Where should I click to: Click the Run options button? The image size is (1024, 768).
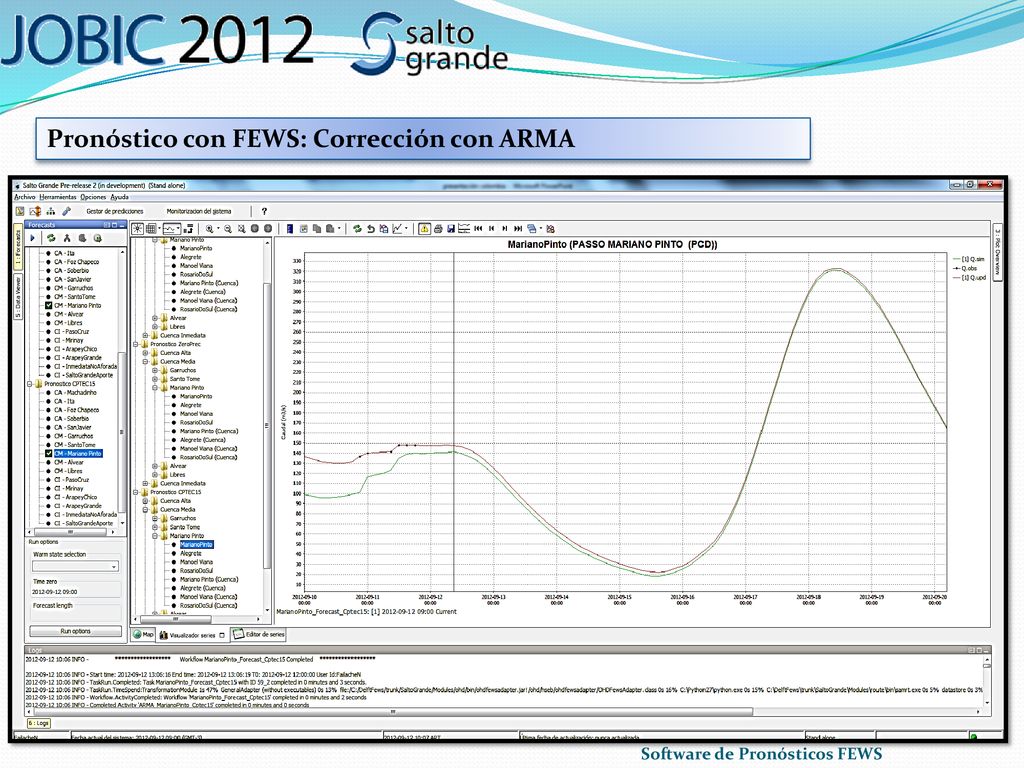click(x=75, y=631)
